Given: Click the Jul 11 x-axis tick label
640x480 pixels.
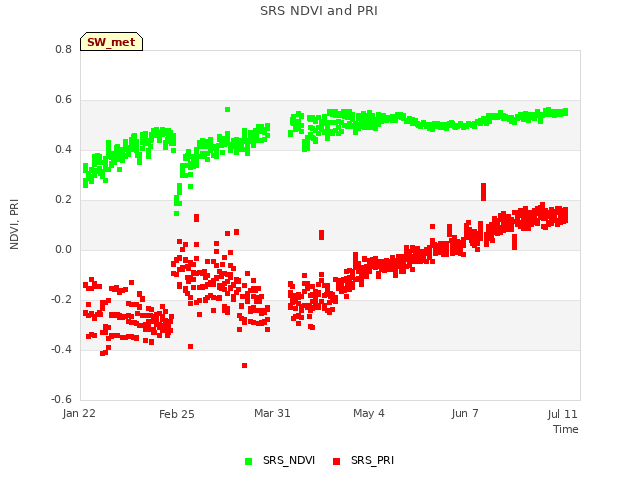Looking at the screenshot, I should (x=562, y=414).
